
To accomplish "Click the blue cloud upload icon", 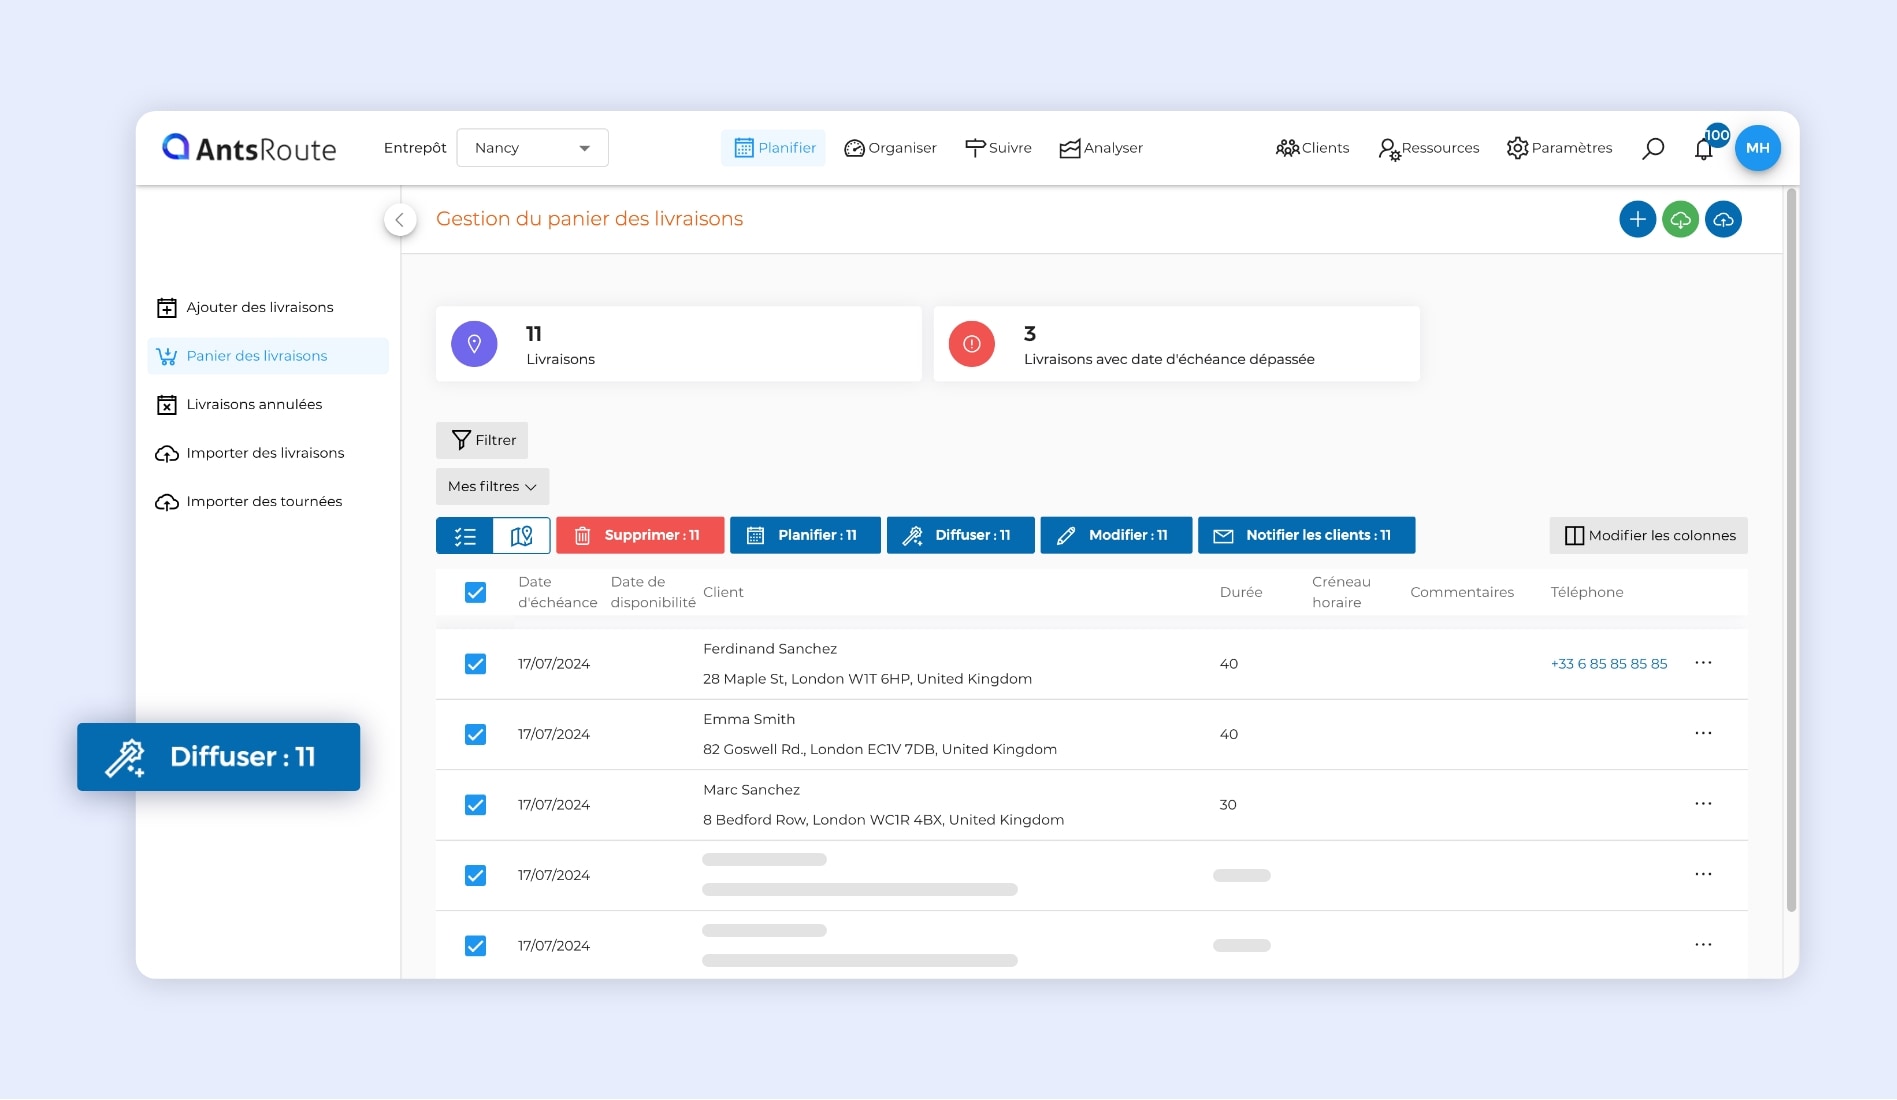I will point(1723,219).
